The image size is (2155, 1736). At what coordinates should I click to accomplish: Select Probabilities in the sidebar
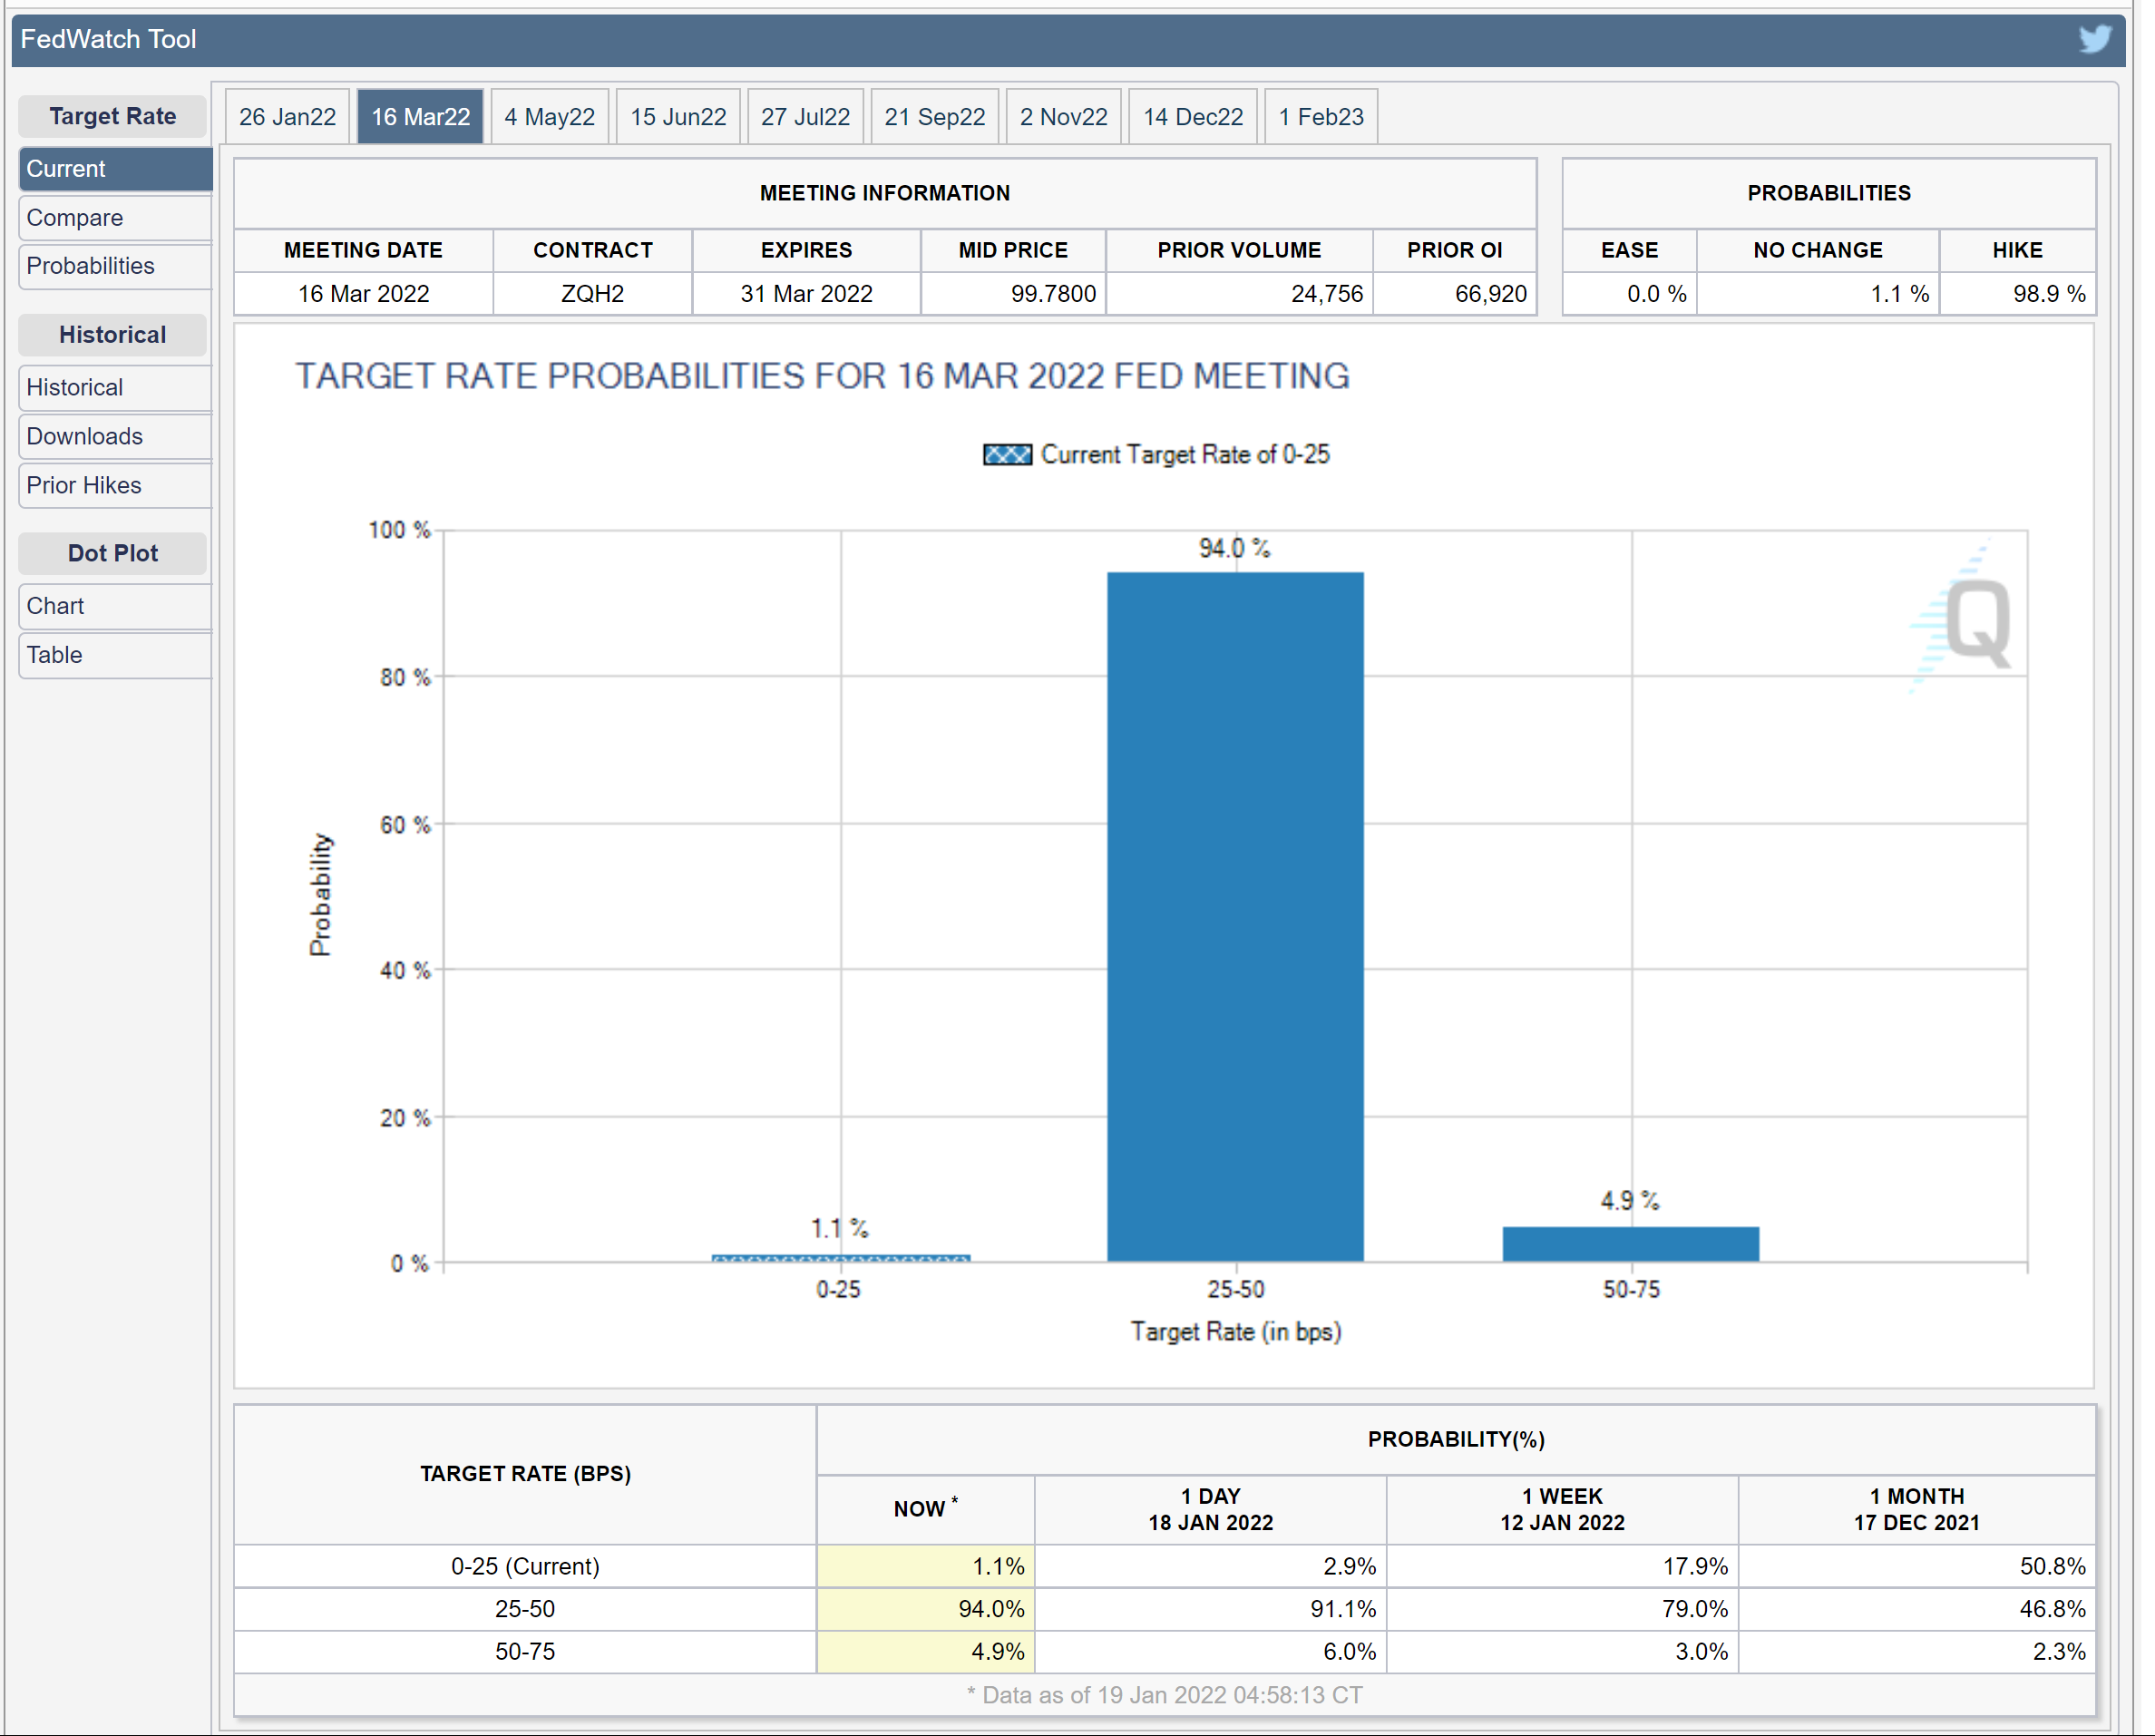pos(113,266)
